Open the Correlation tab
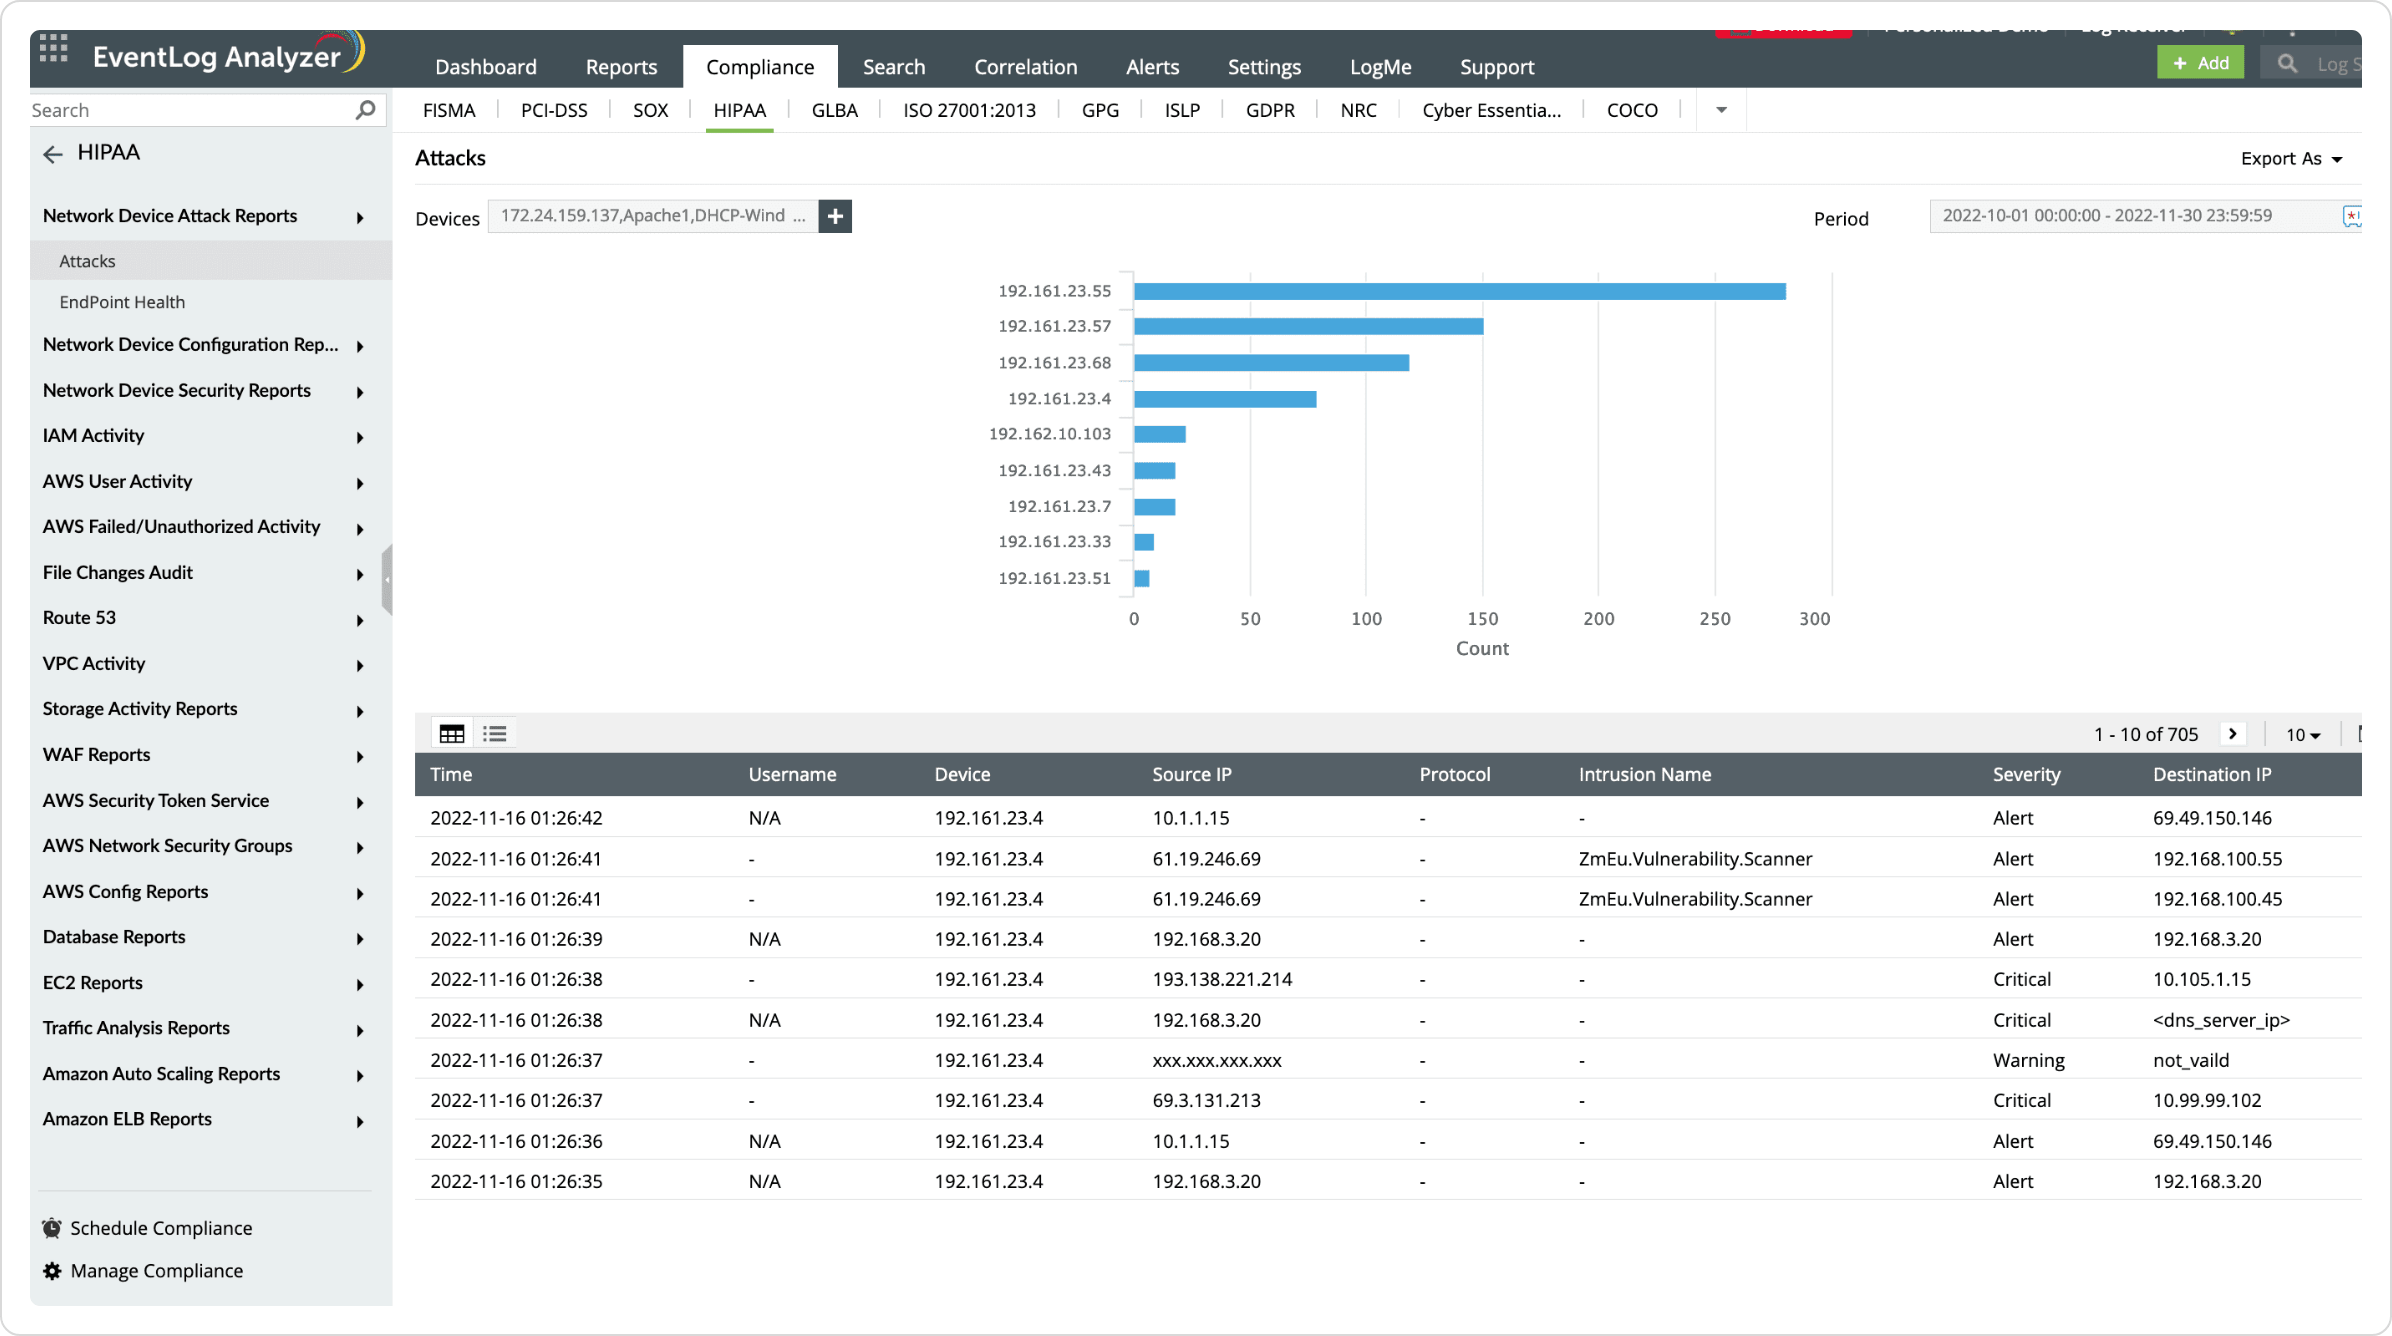Image resolution: width=2392 pixels, height=1336 pixels. point(1025,67)
